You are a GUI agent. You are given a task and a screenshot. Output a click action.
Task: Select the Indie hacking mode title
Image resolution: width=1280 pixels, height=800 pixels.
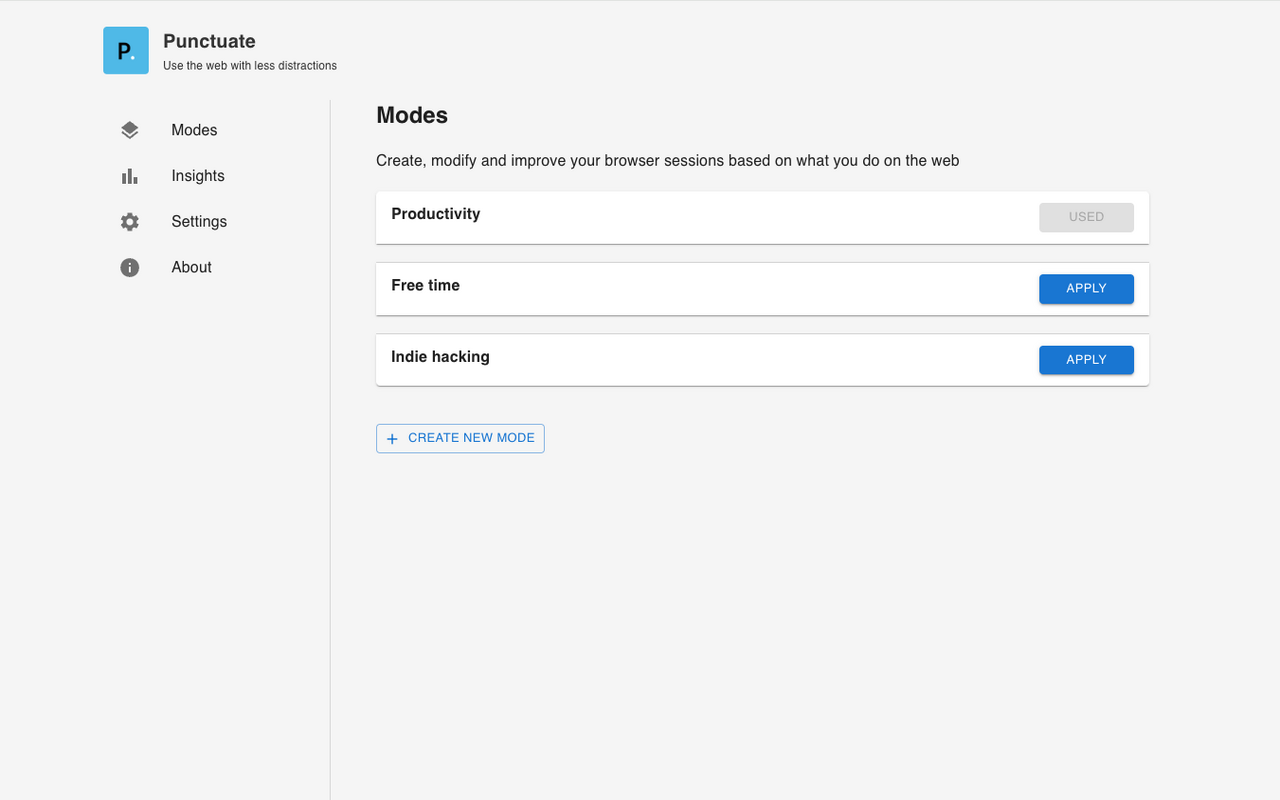pos(440,357)
